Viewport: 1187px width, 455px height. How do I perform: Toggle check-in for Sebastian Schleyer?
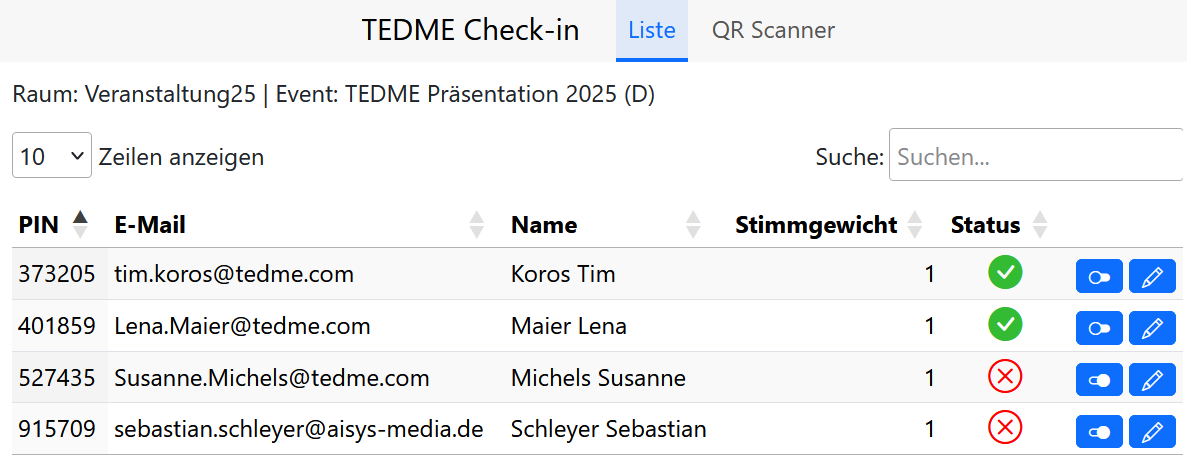pyautogui.click(x=1099, y=431)
